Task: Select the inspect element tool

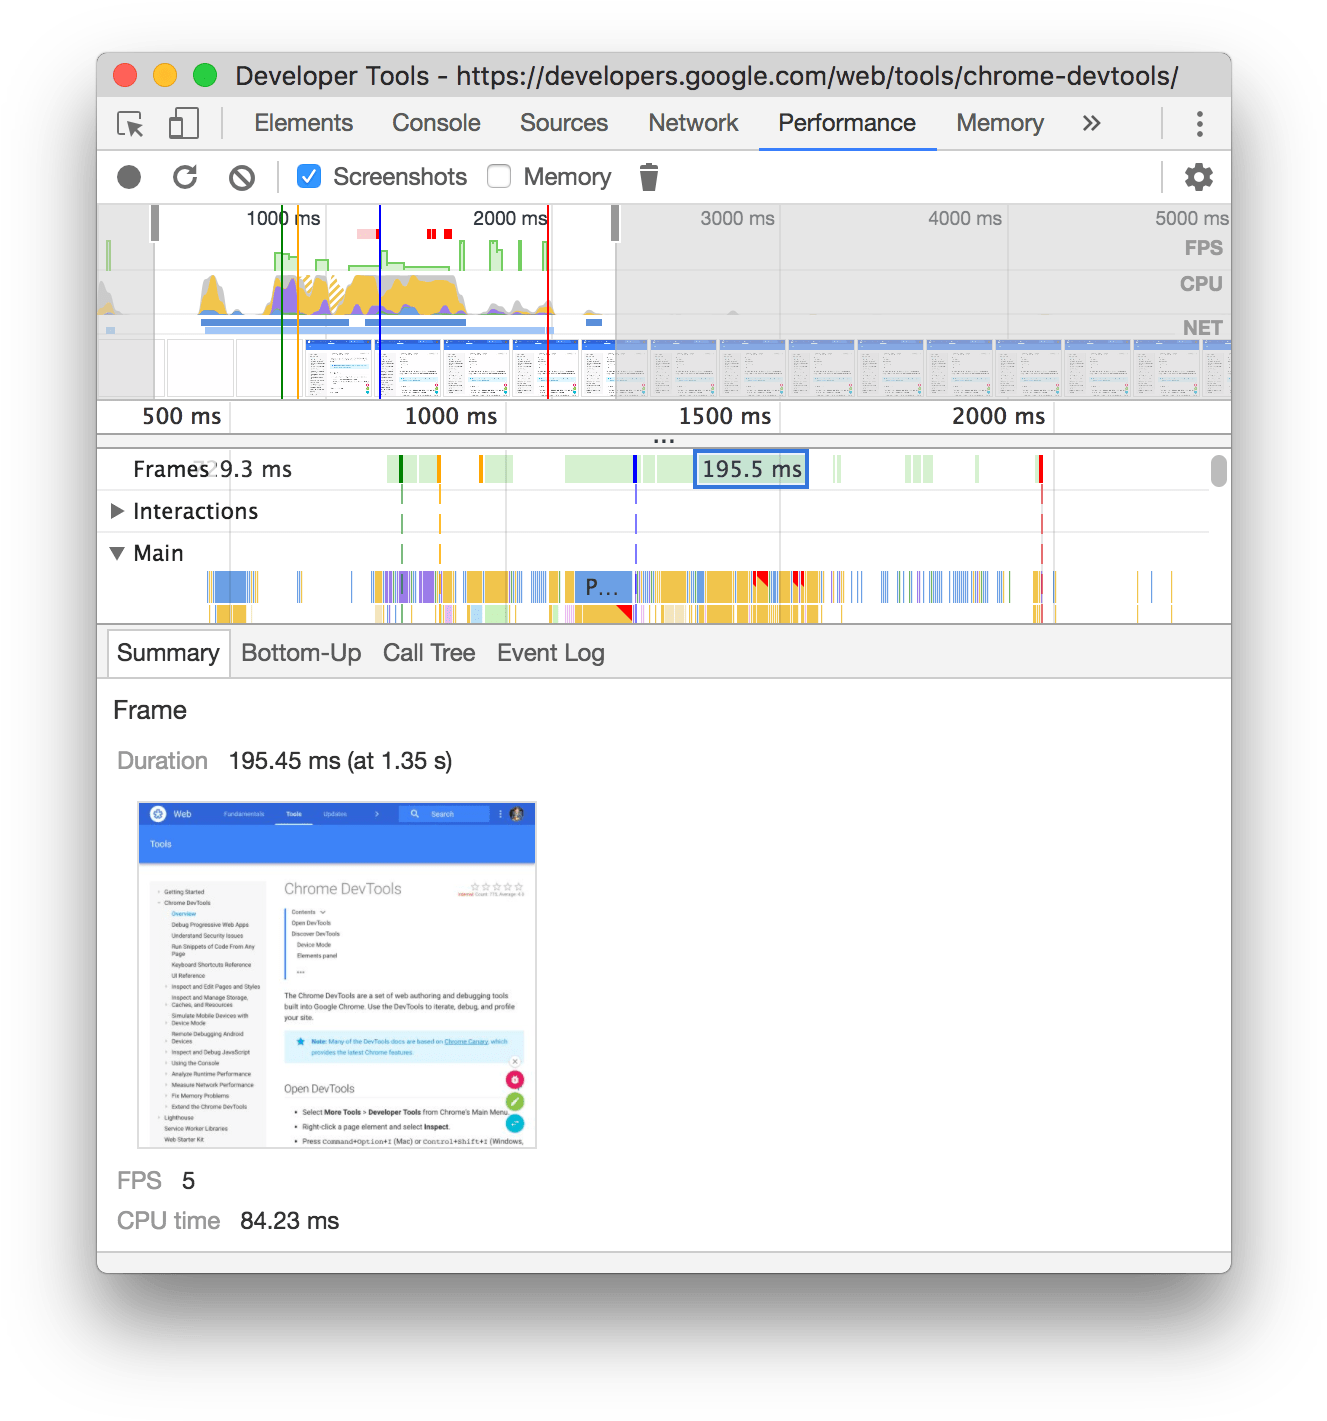Action: point(129,123)
